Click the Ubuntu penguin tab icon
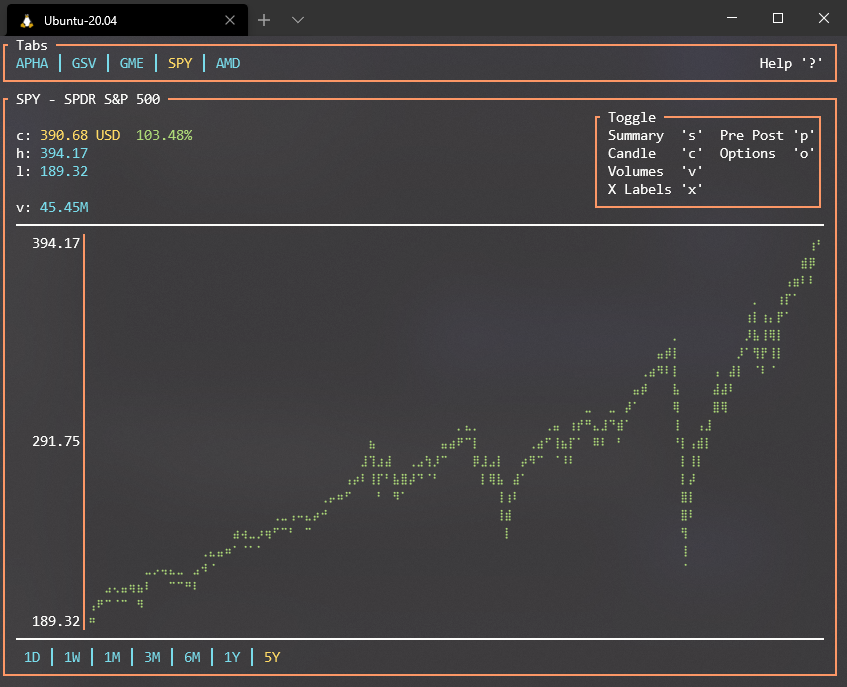847x687 pixels. tap(26, 21)
